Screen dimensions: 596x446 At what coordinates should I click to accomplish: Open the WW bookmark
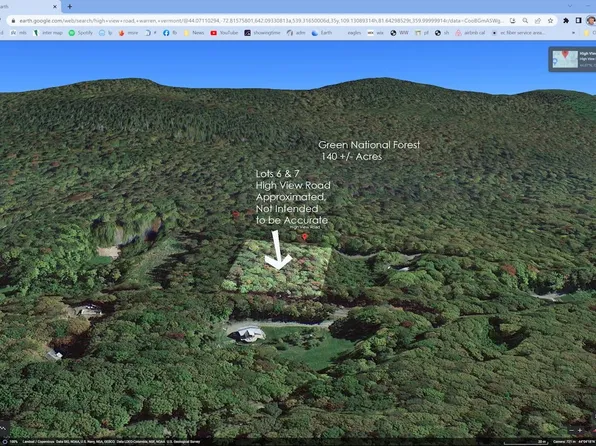click(x=399, y=33)
